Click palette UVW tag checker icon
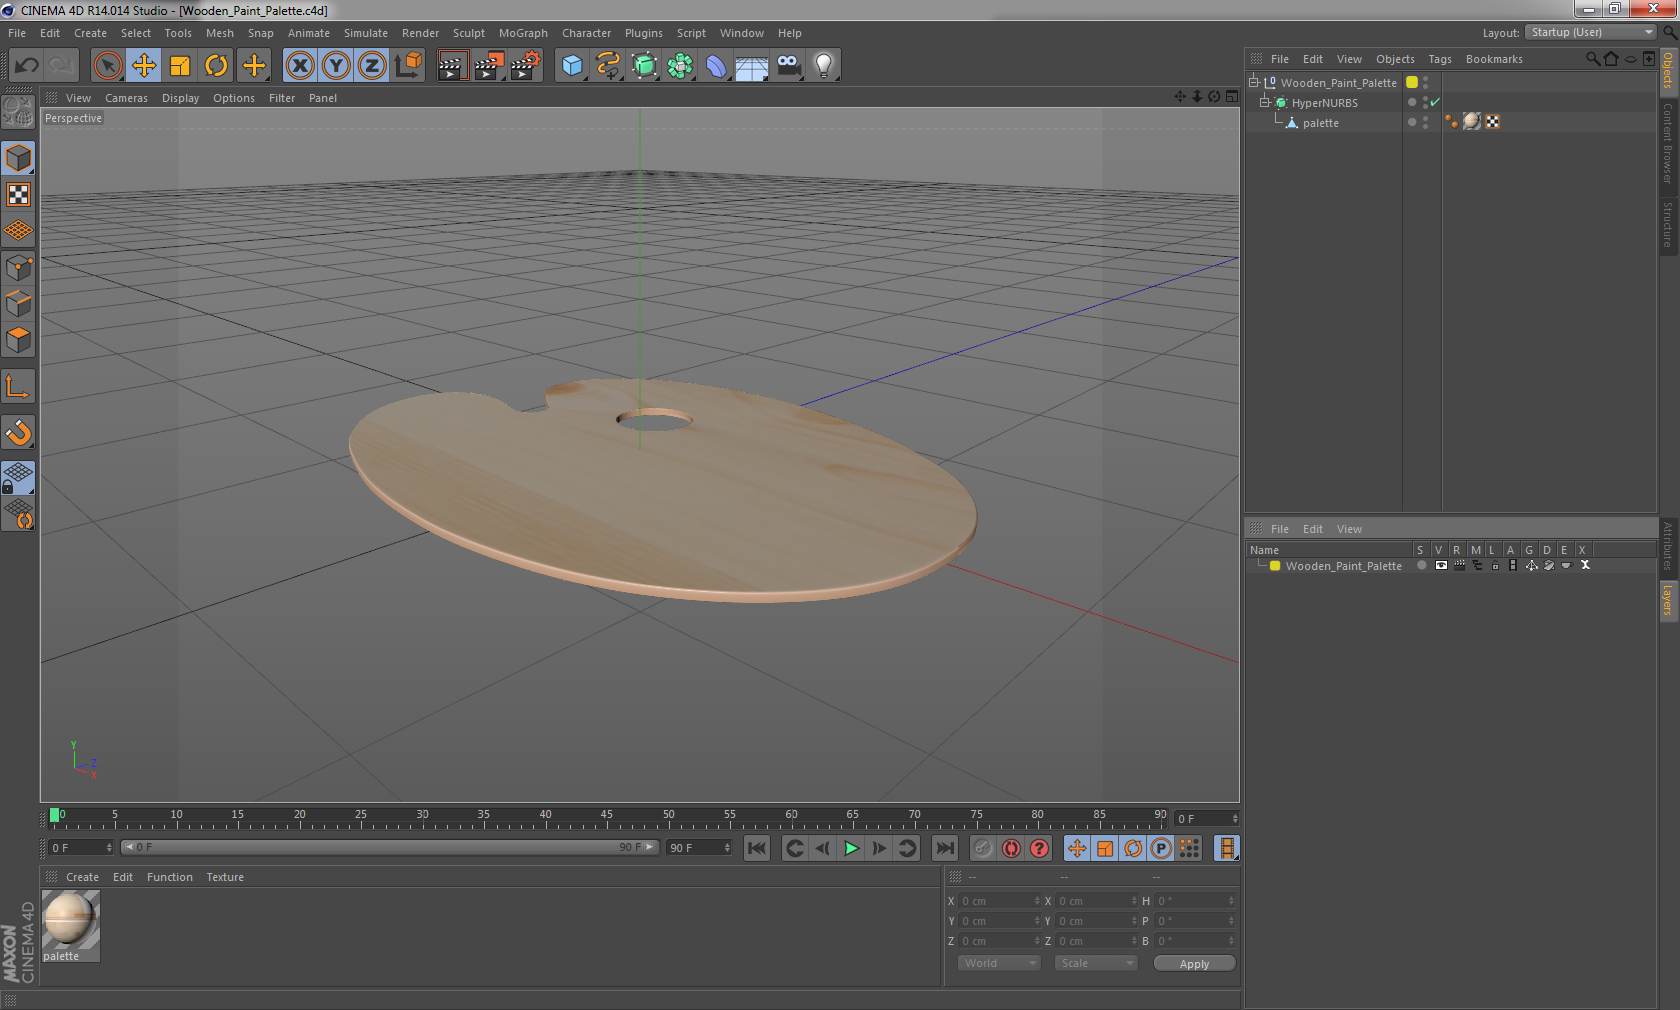 [1492, 121]
